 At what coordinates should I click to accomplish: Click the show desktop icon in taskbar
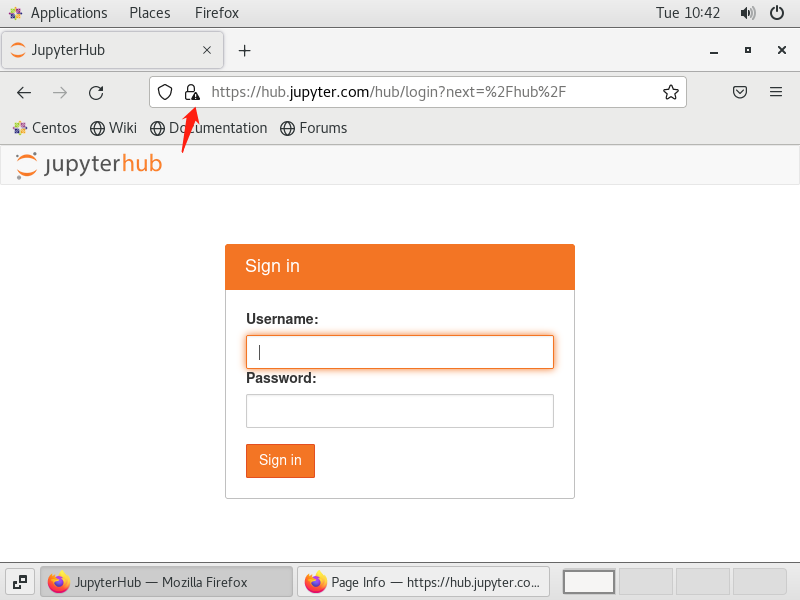(20, 582)
